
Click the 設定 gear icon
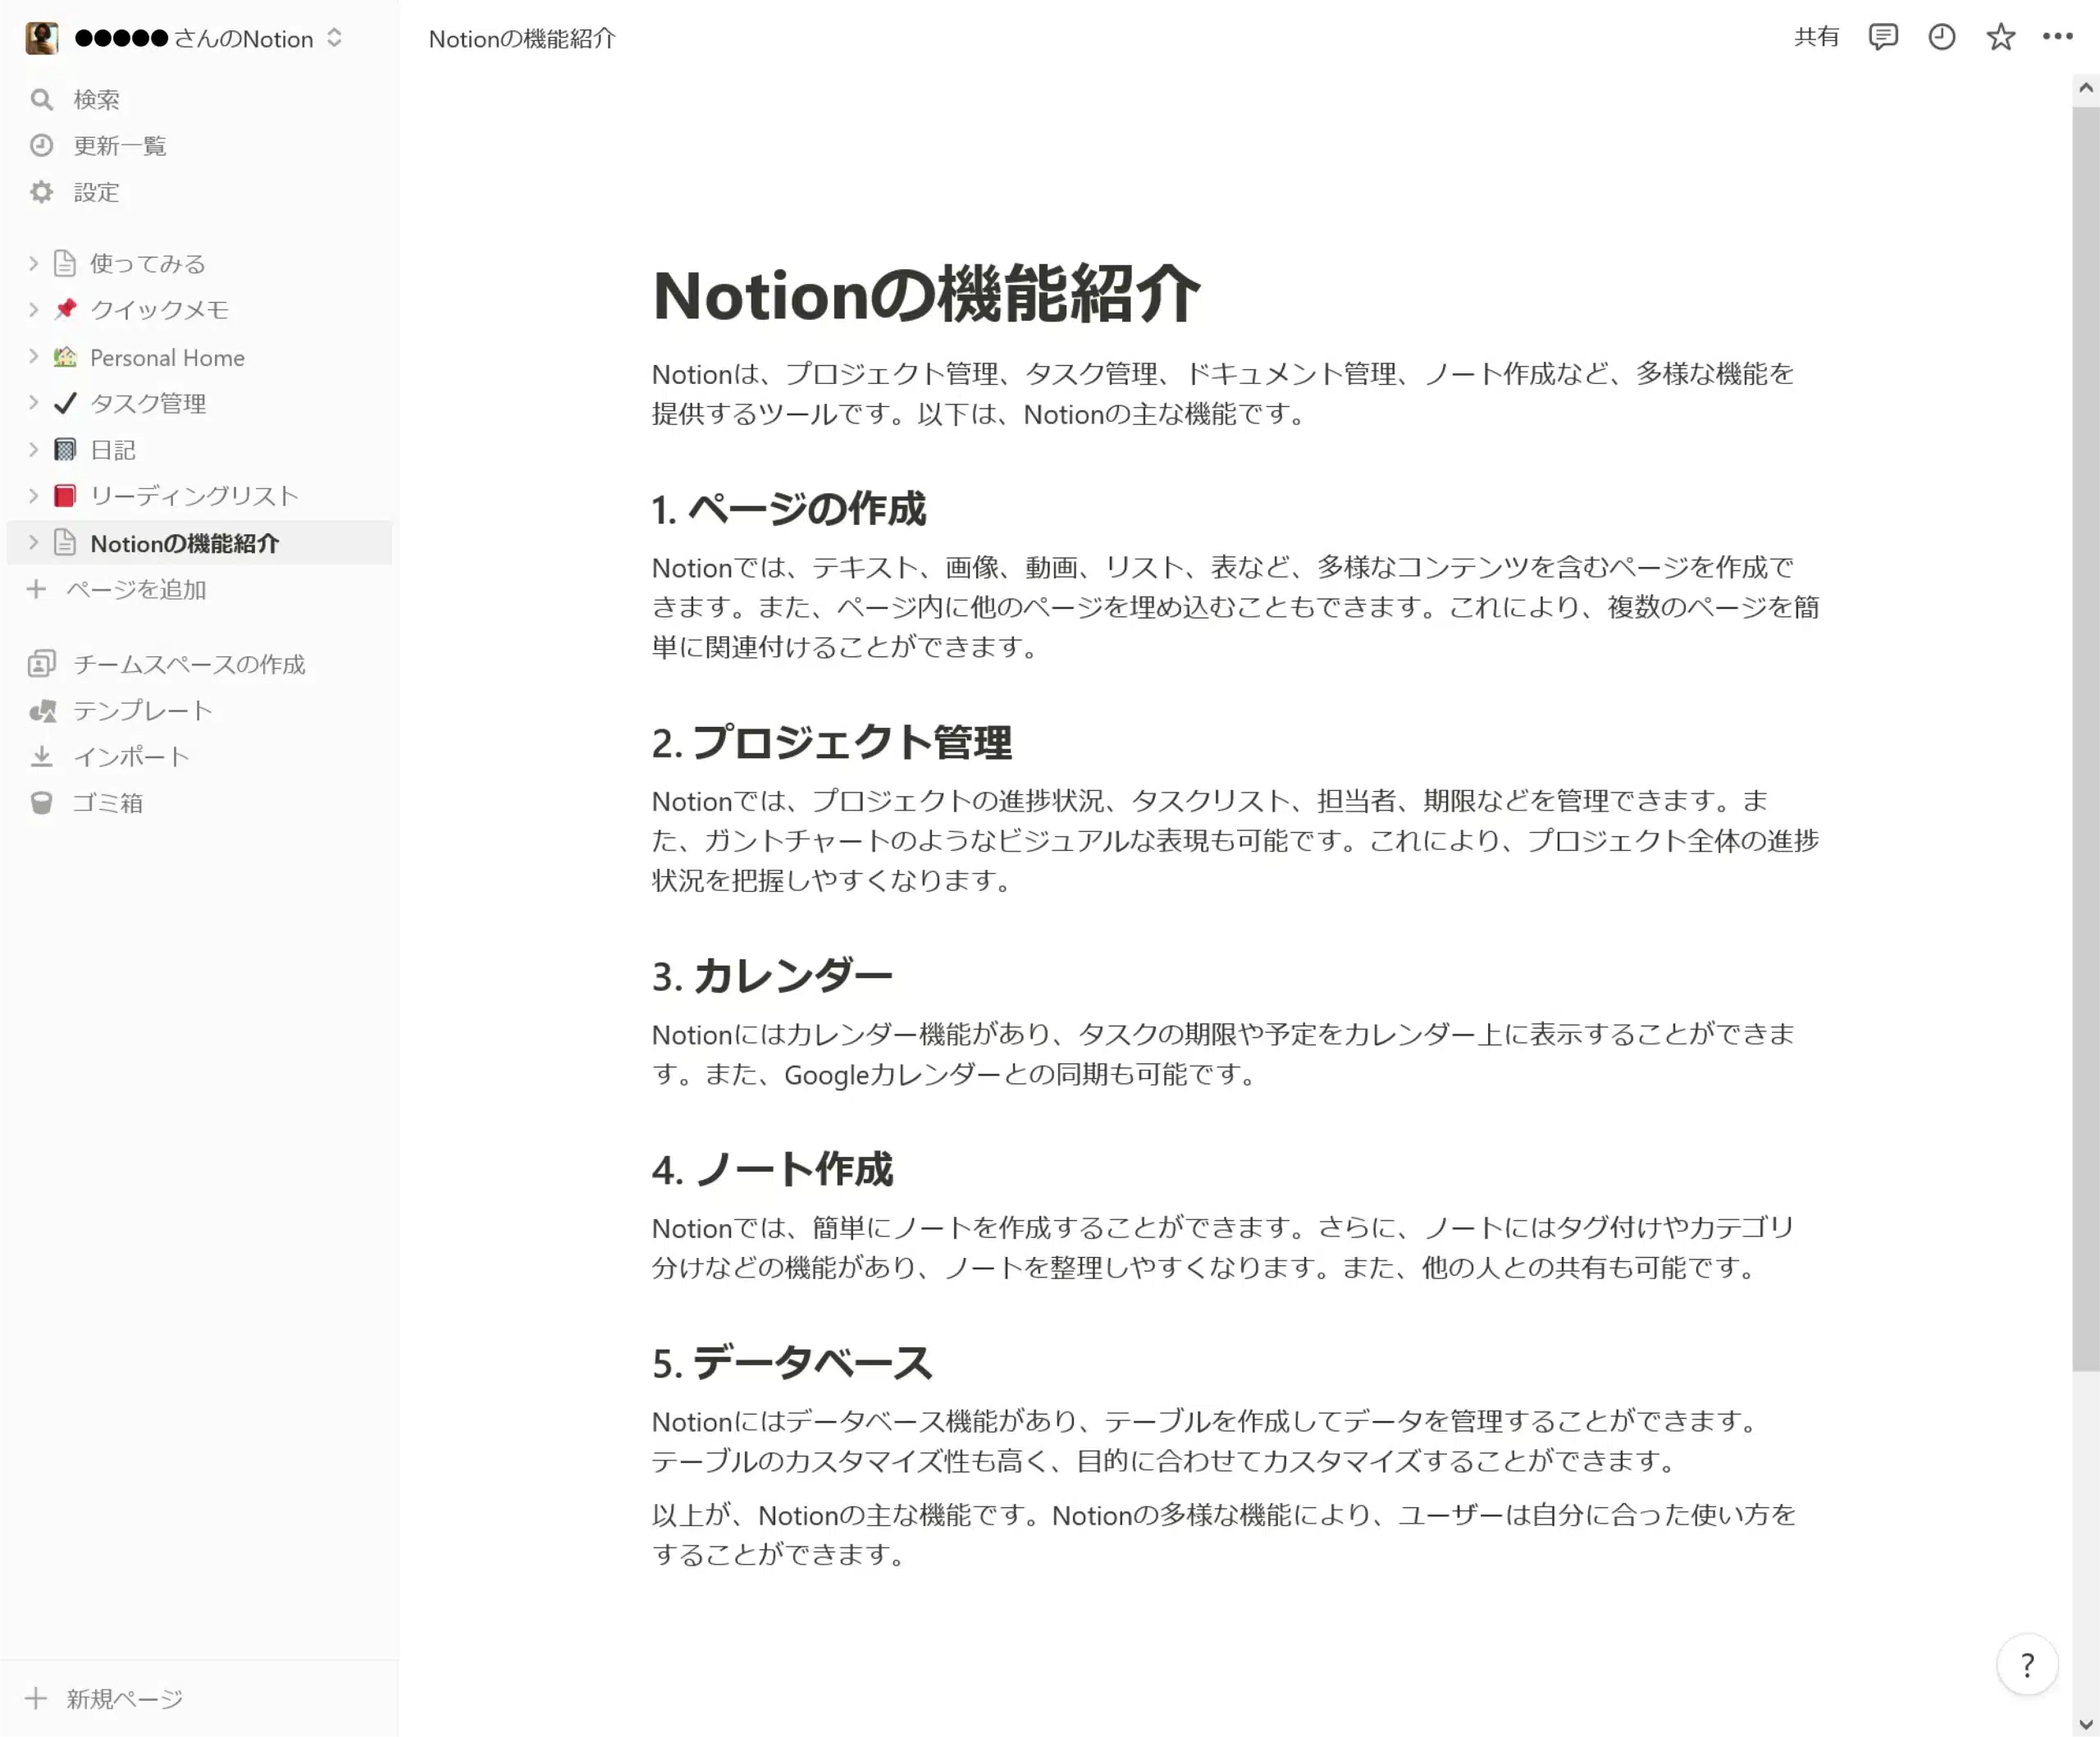(x=41, y=191)
